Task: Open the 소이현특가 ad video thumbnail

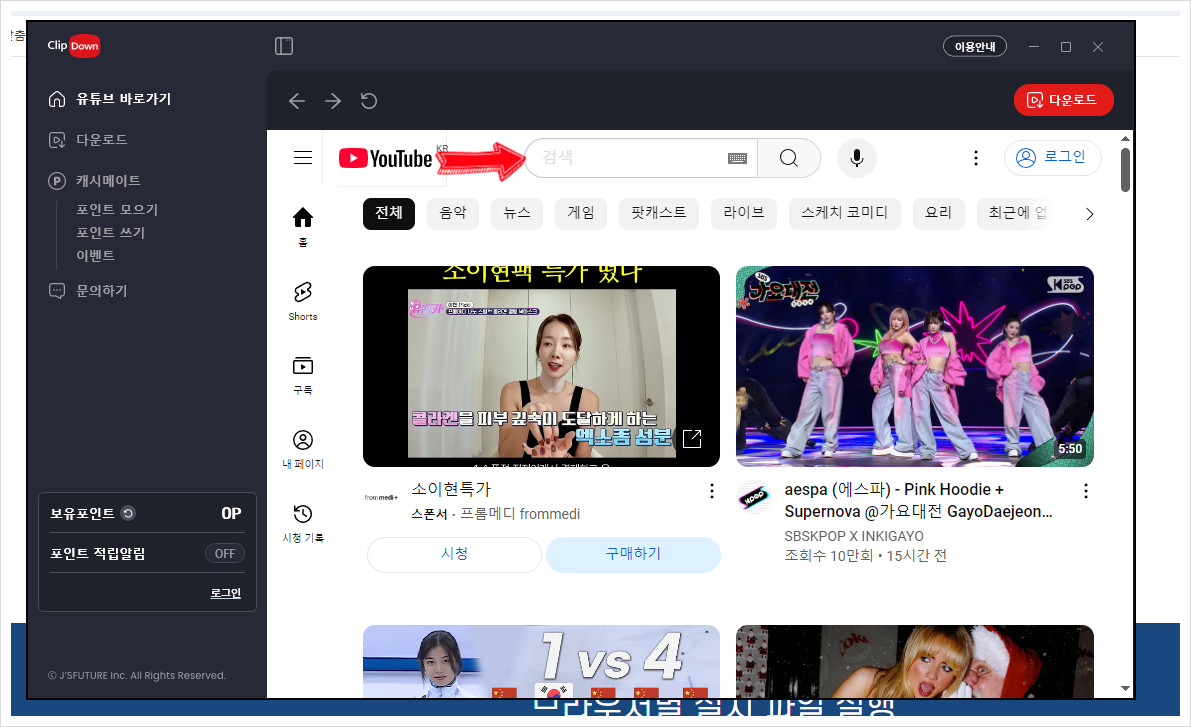Action: 542,366
